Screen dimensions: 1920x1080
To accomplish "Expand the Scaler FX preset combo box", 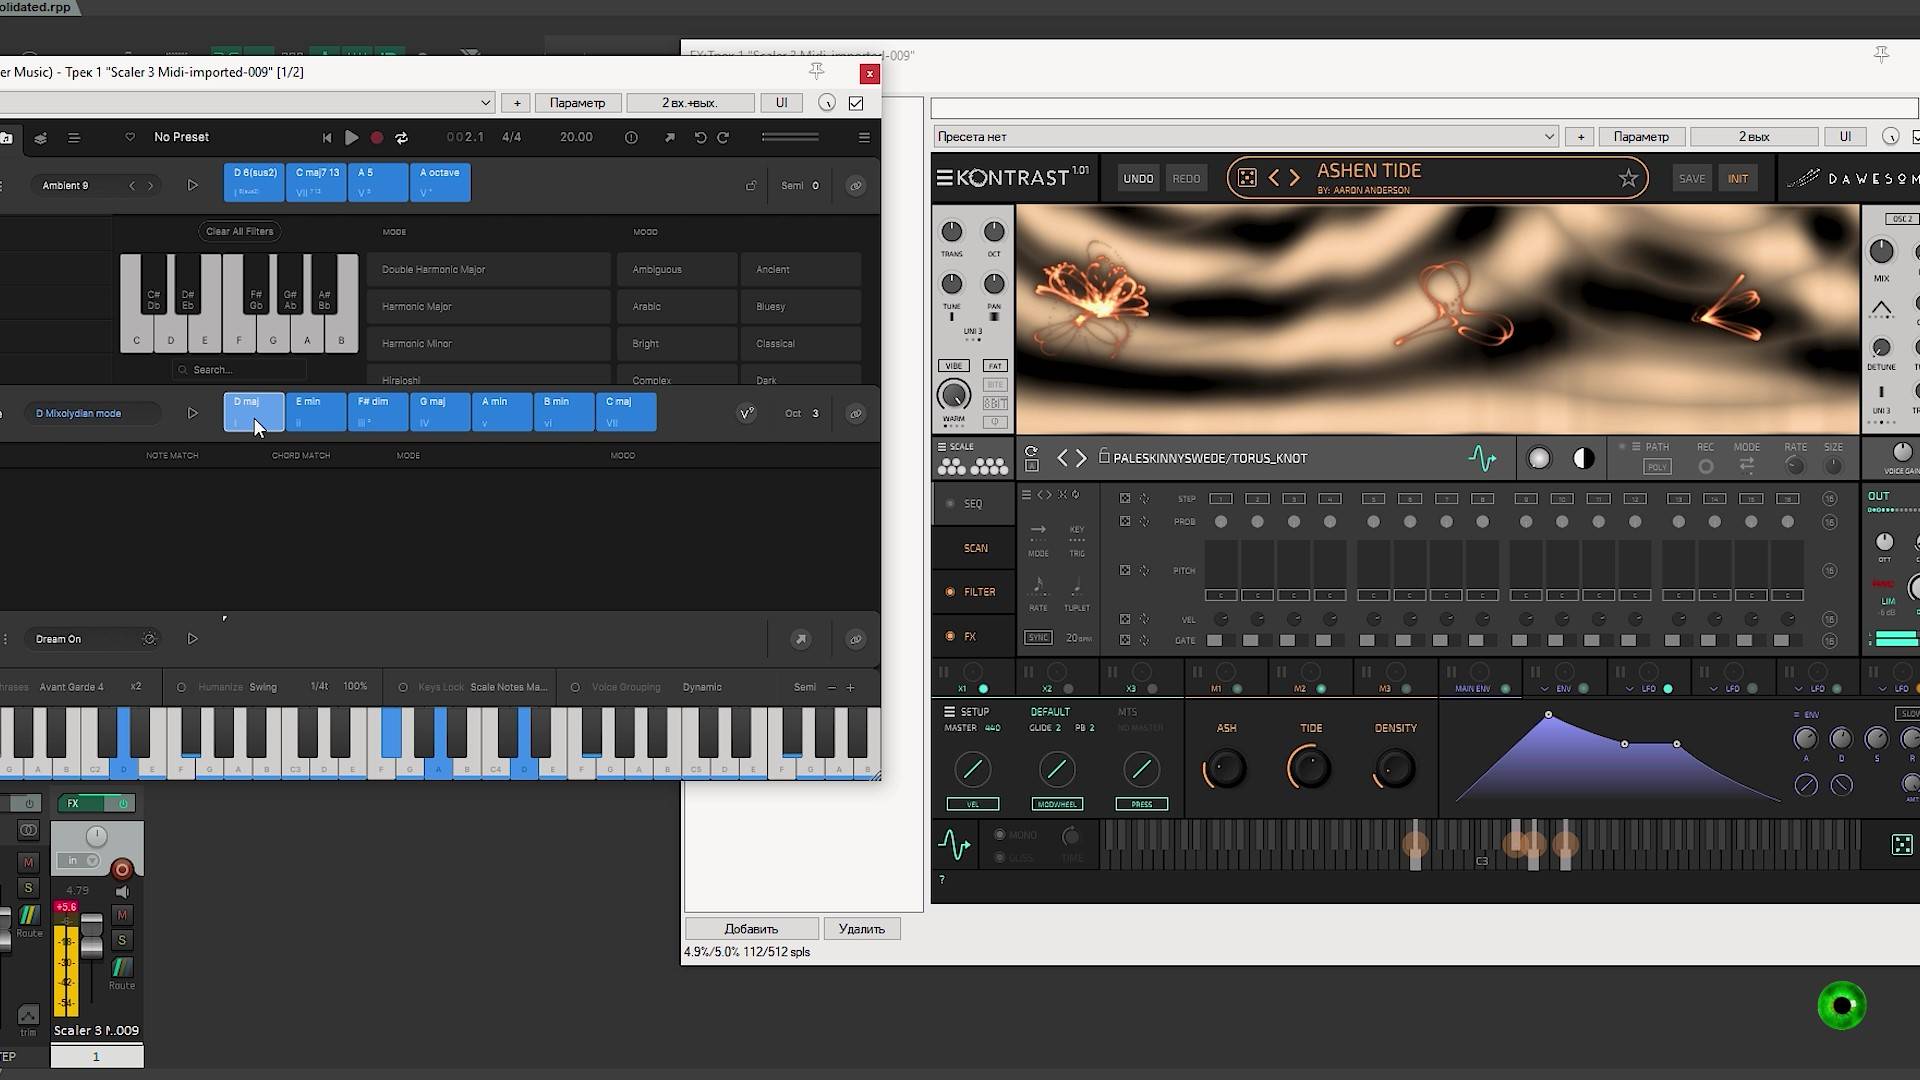I will point(485,103).
